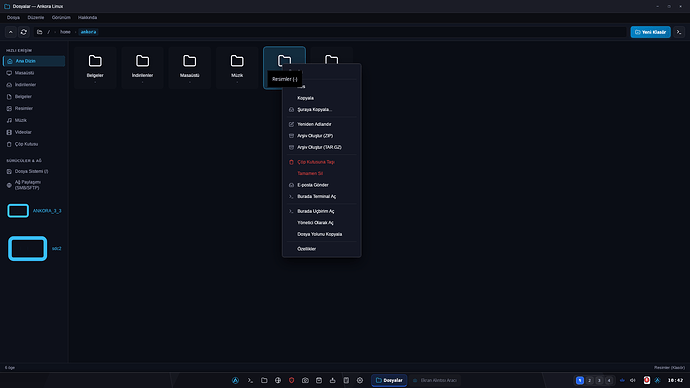Go to home in the breadcrumb
Image resolution: width=690 pixels, height=388 pixels.
point(65,32)
